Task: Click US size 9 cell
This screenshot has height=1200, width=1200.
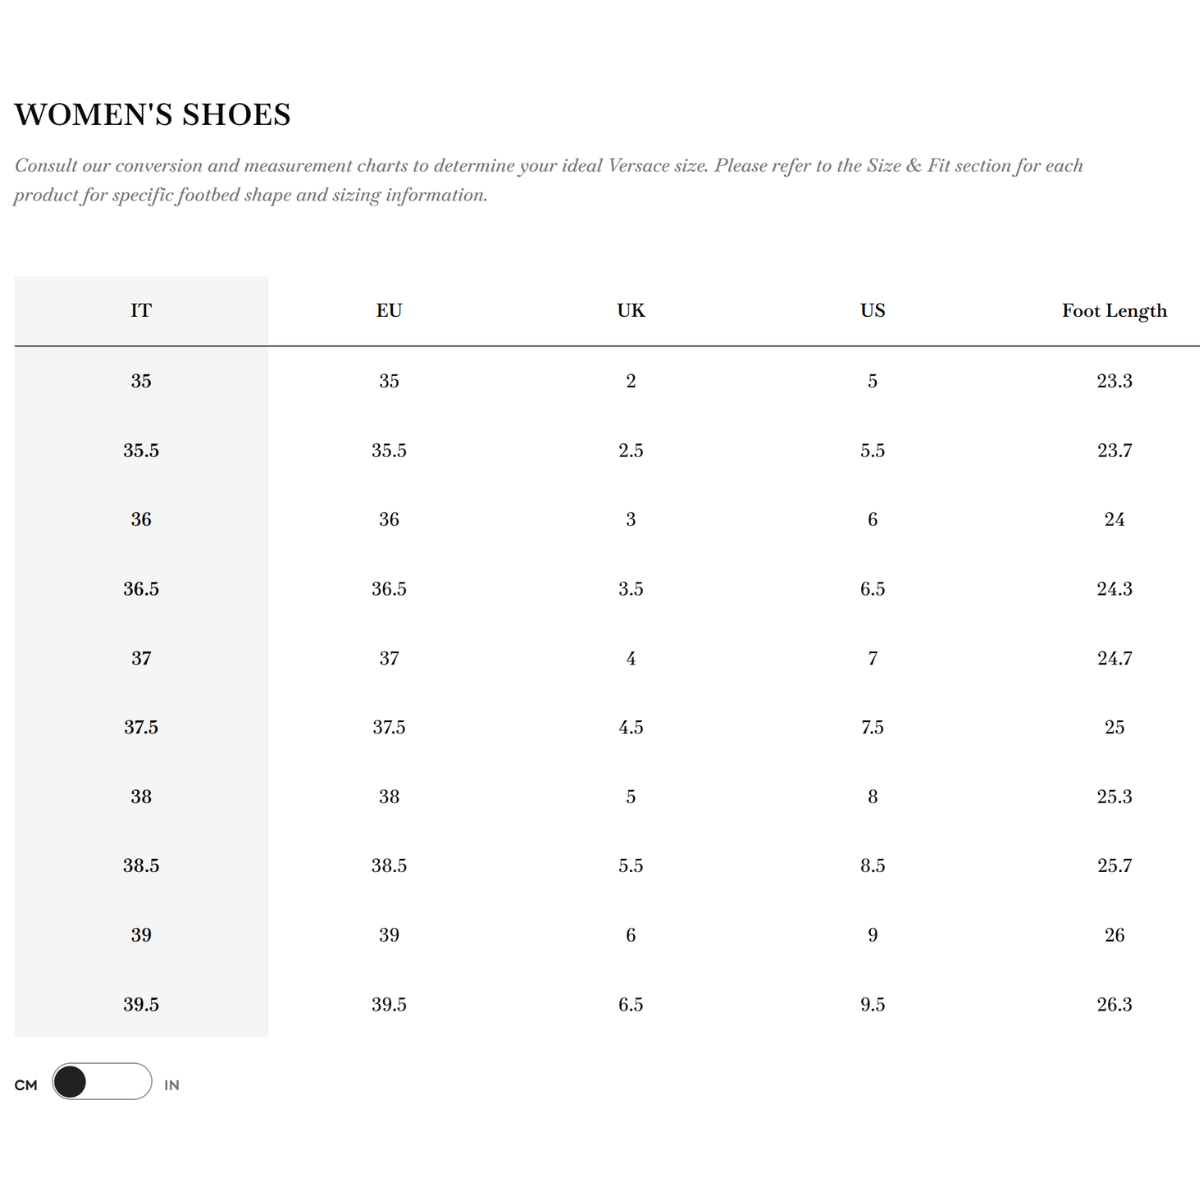Action: click(873, 935)
